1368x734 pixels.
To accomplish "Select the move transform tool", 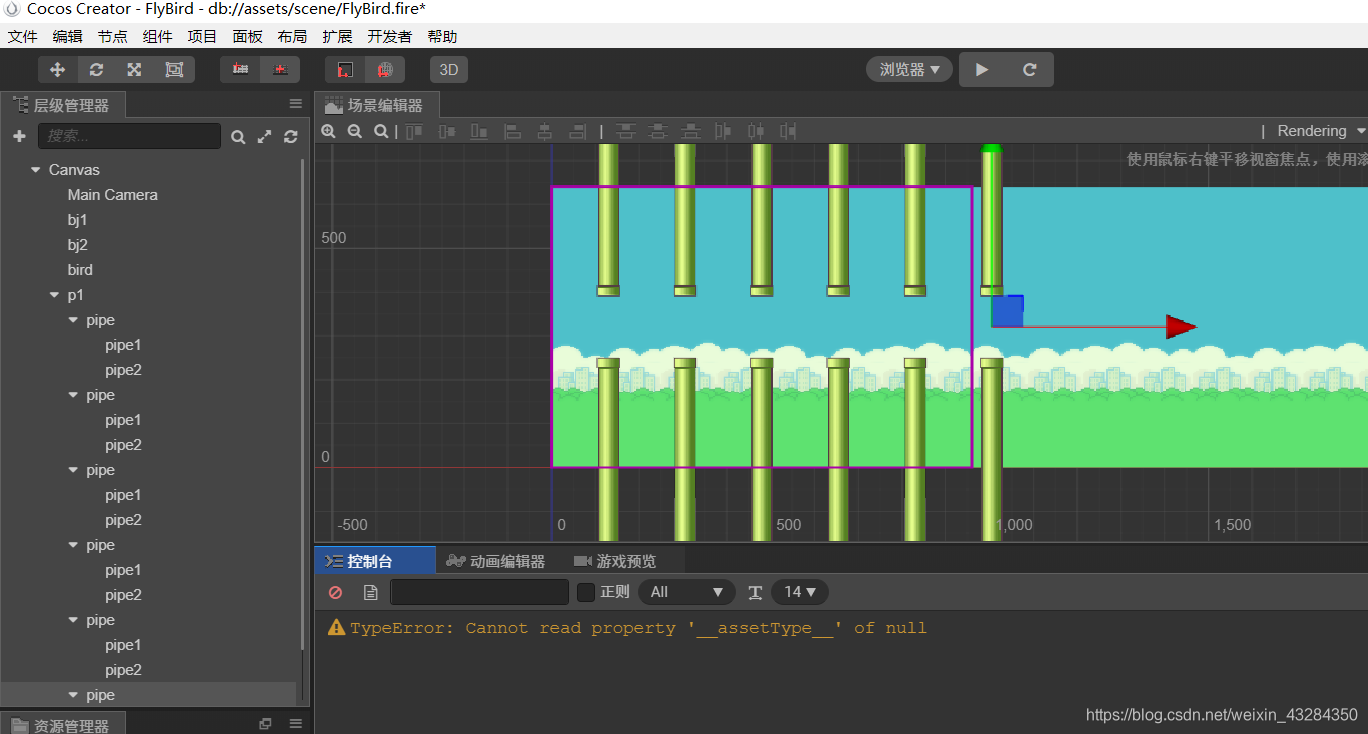I will click(x=57, y=70).
